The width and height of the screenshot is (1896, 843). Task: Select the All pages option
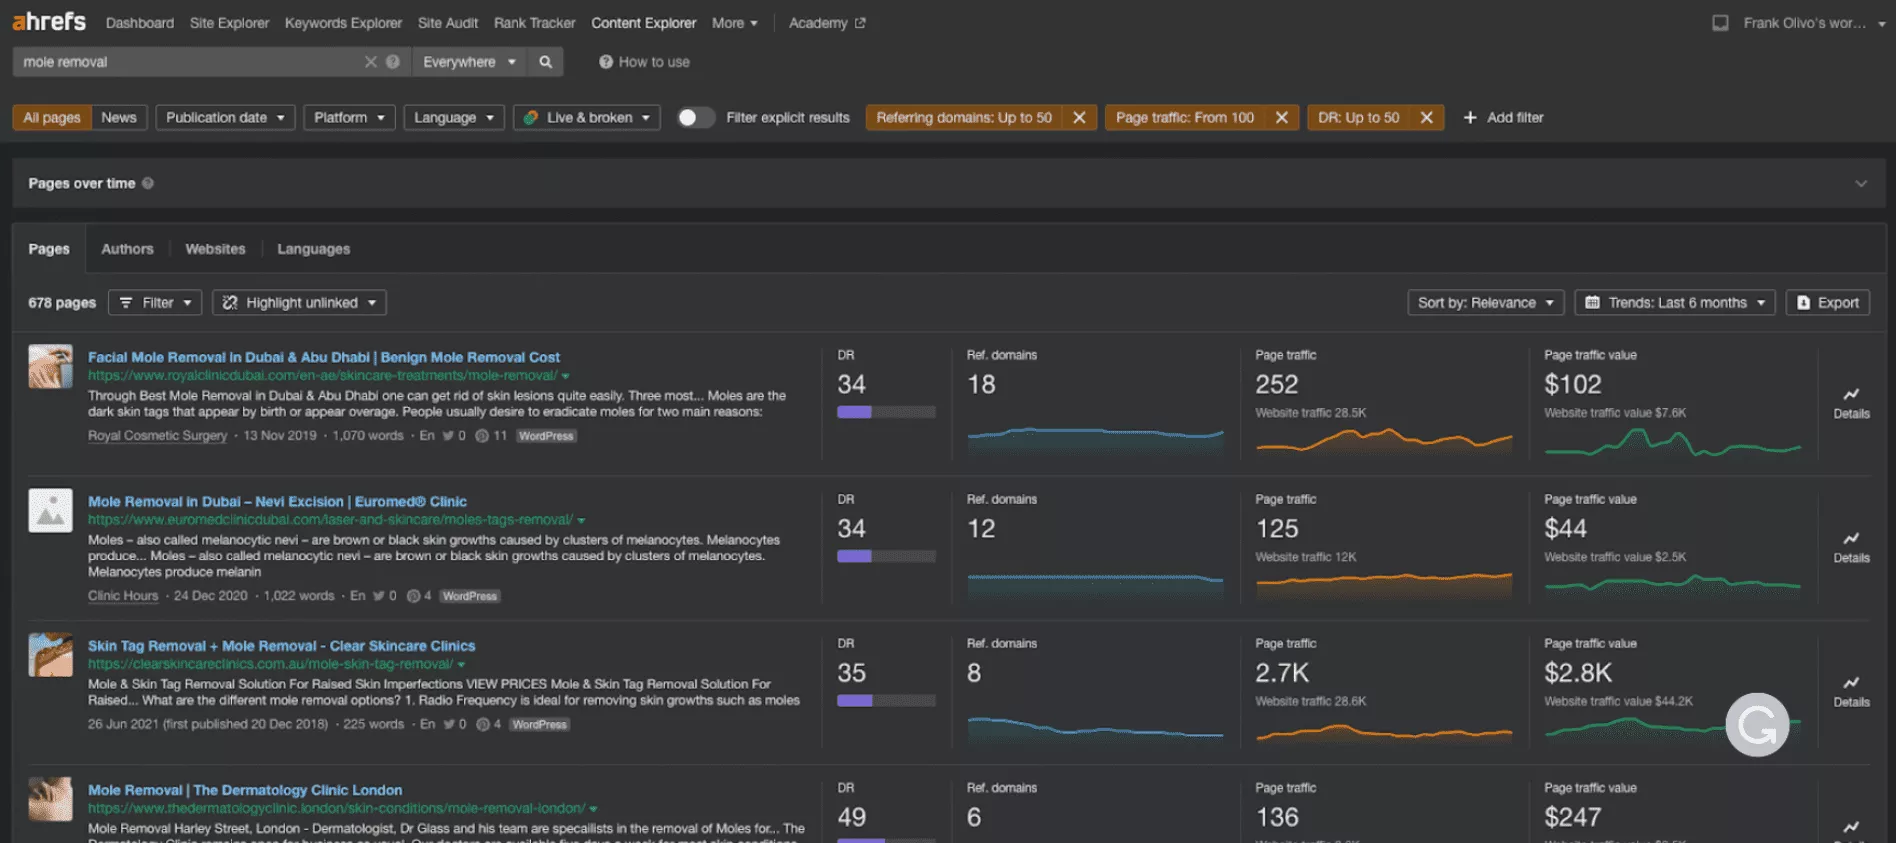(52, 118)
